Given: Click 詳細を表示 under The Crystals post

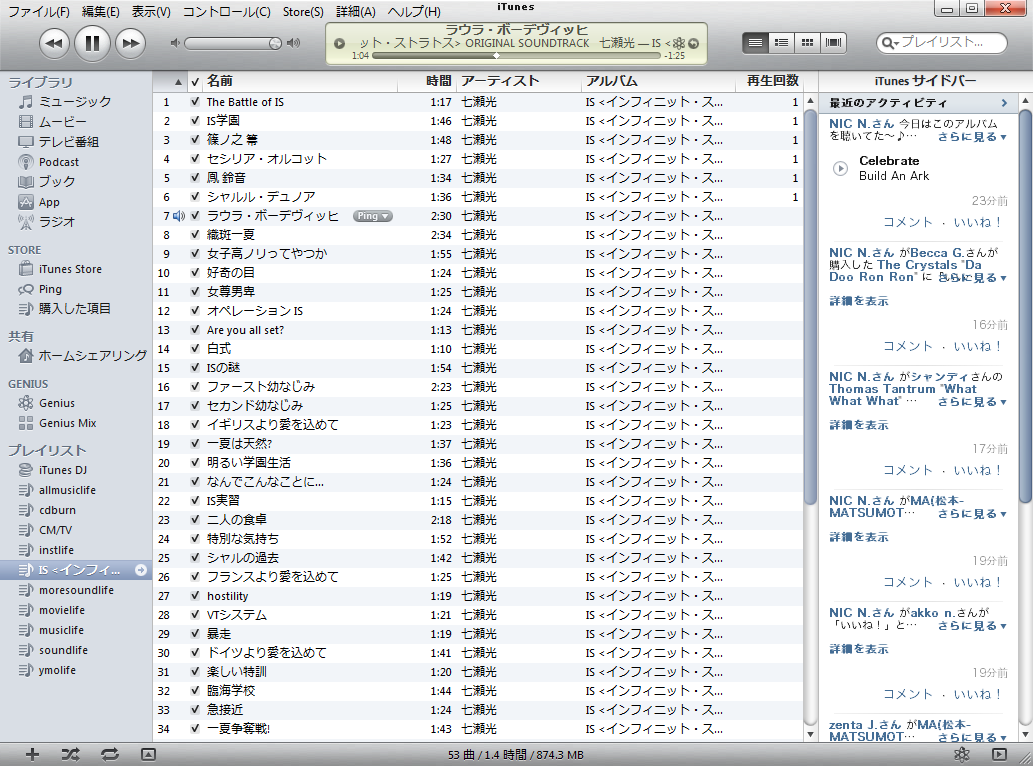Looking at the screenshot, I should 859,301.
